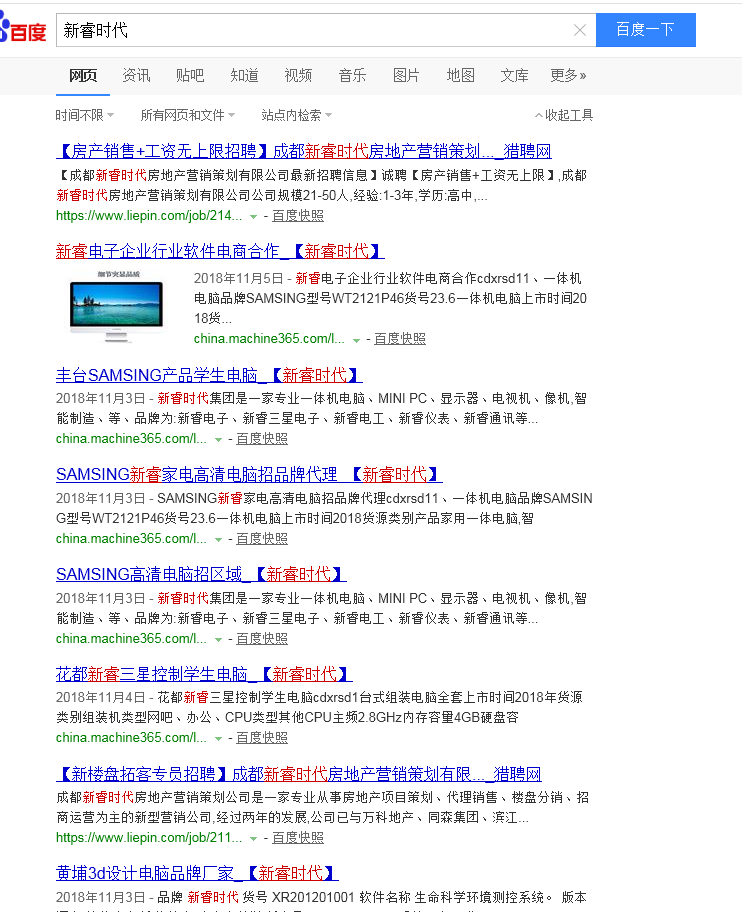Open result 丰台SAMSING产品学生电脑
Image resolution: width=742 pixels, height=912 pixels.
point(209,375)
